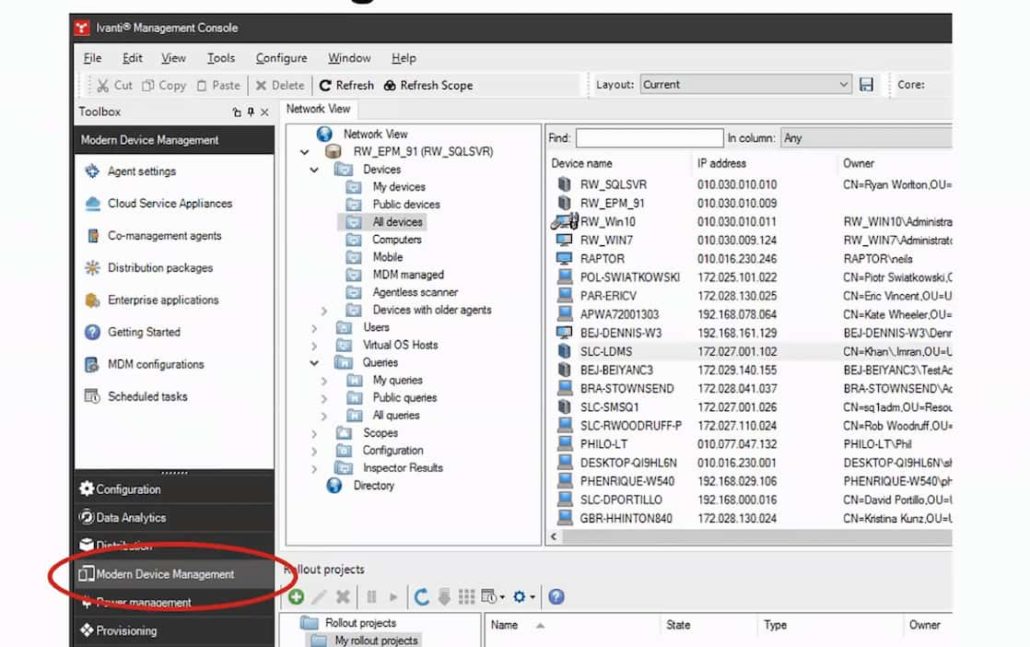Screen dimensions: 1030x647
Task: Close the Toolbox panel
Action: 265,112
